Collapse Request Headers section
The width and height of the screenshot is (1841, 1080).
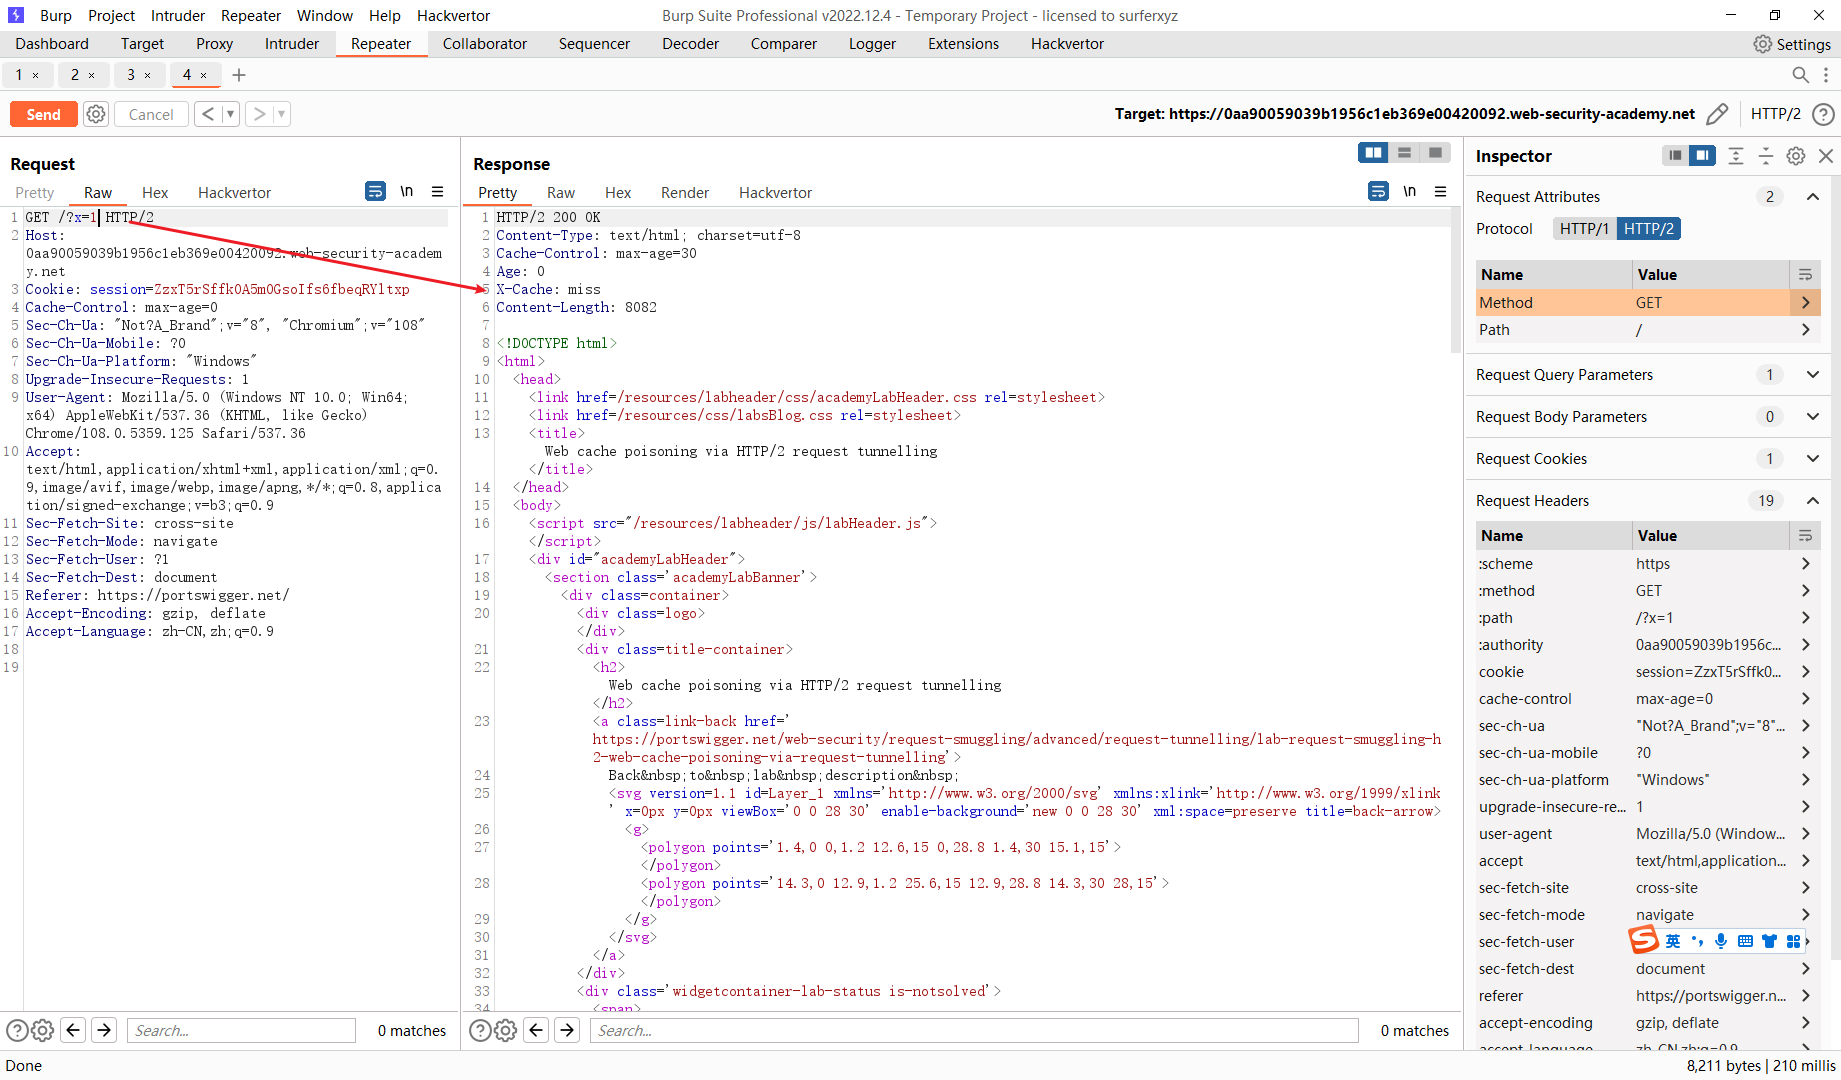1812,501
